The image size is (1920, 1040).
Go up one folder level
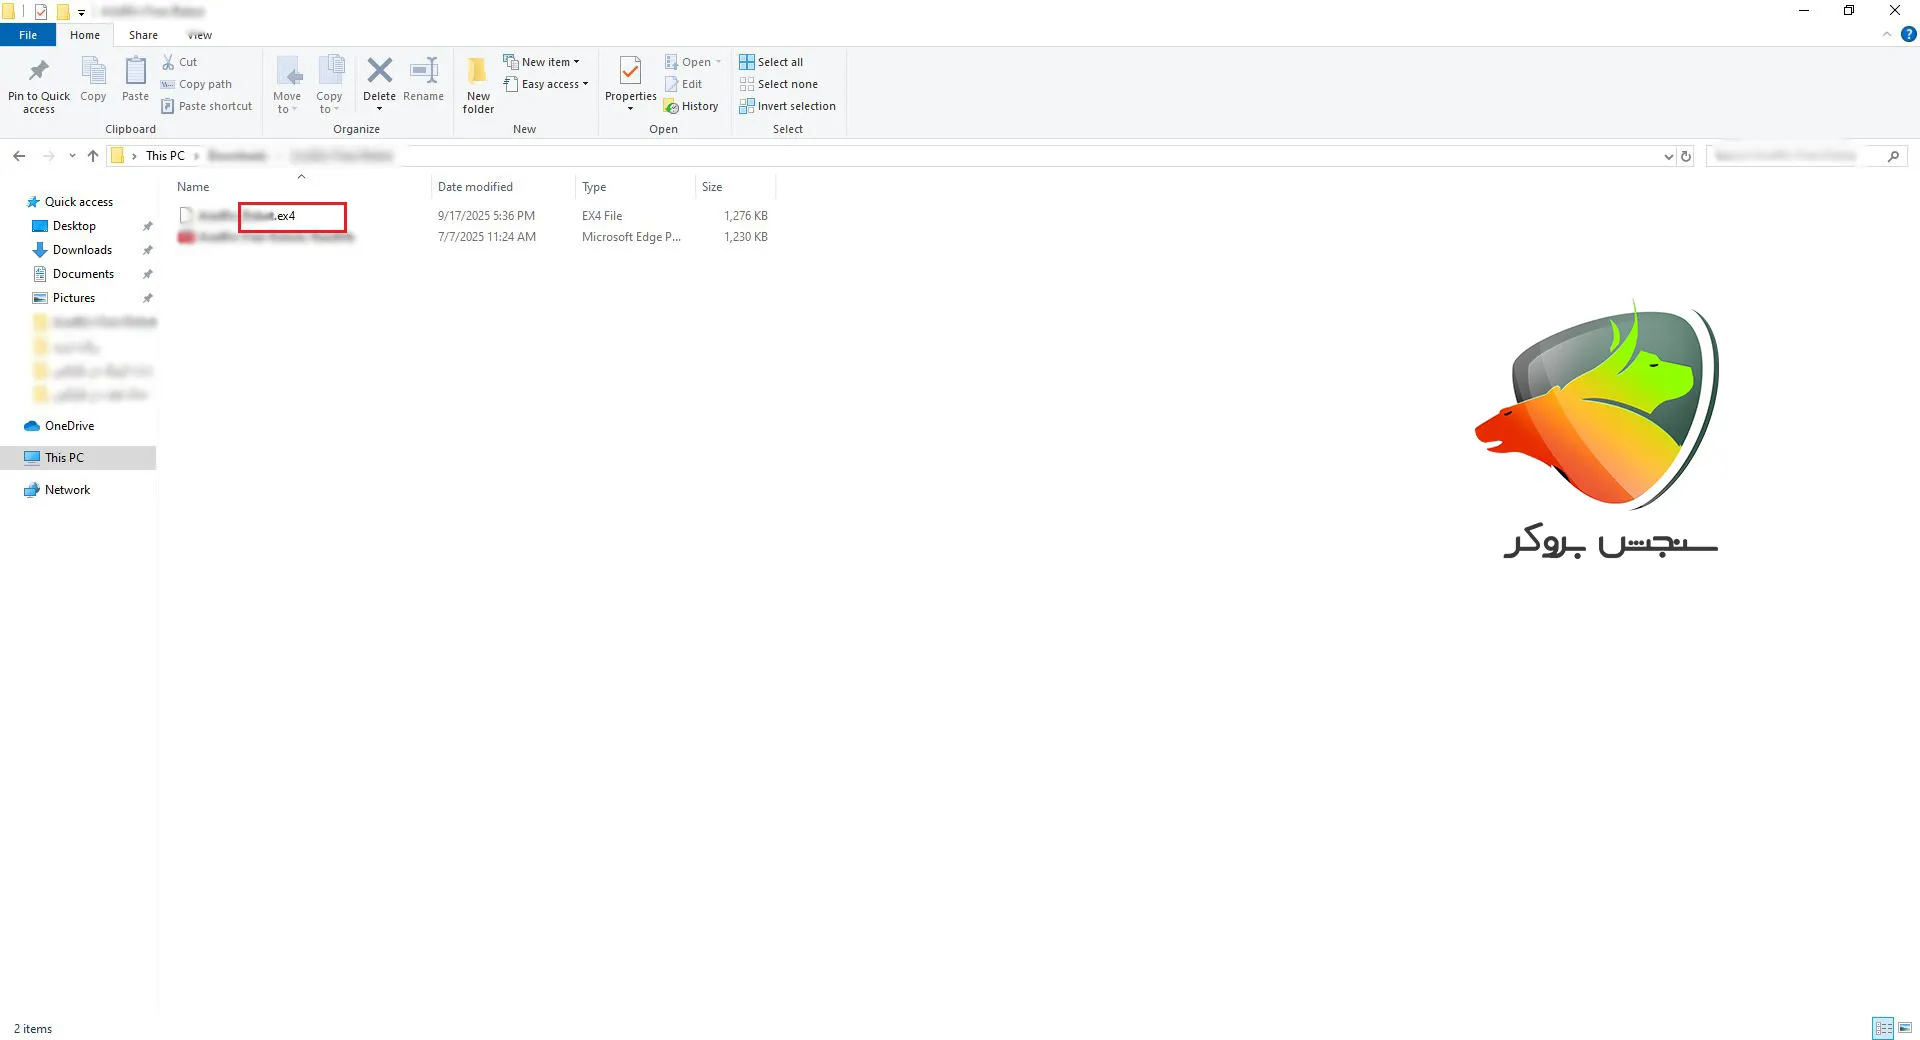click(93, 156)
